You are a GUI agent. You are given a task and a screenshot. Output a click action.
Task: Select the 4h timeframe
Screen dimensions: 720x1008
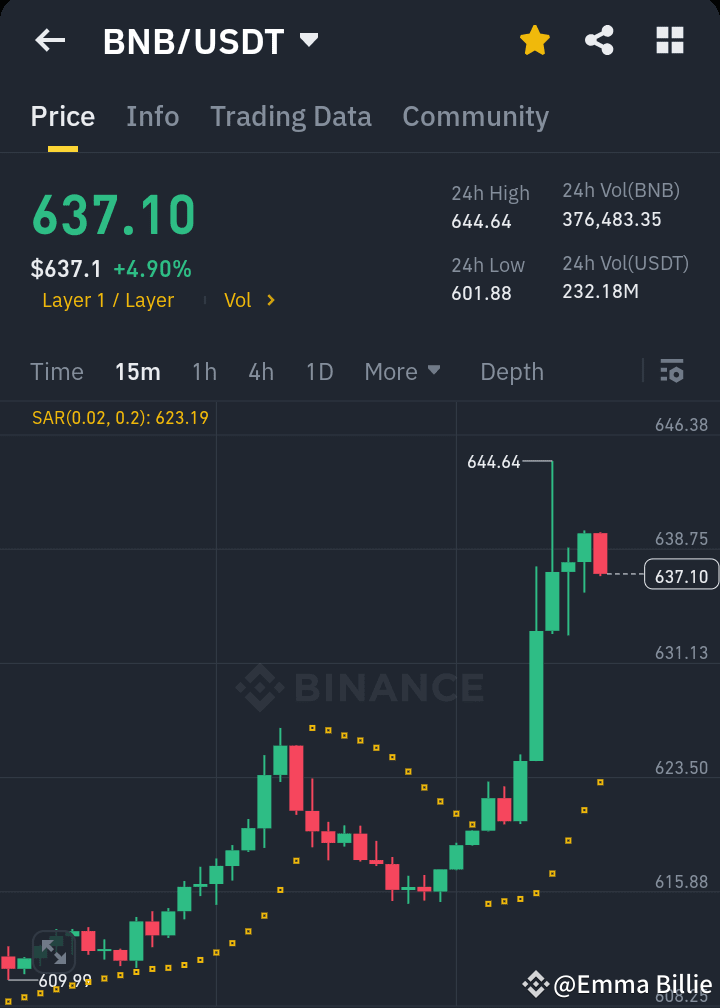coord(261,371)
